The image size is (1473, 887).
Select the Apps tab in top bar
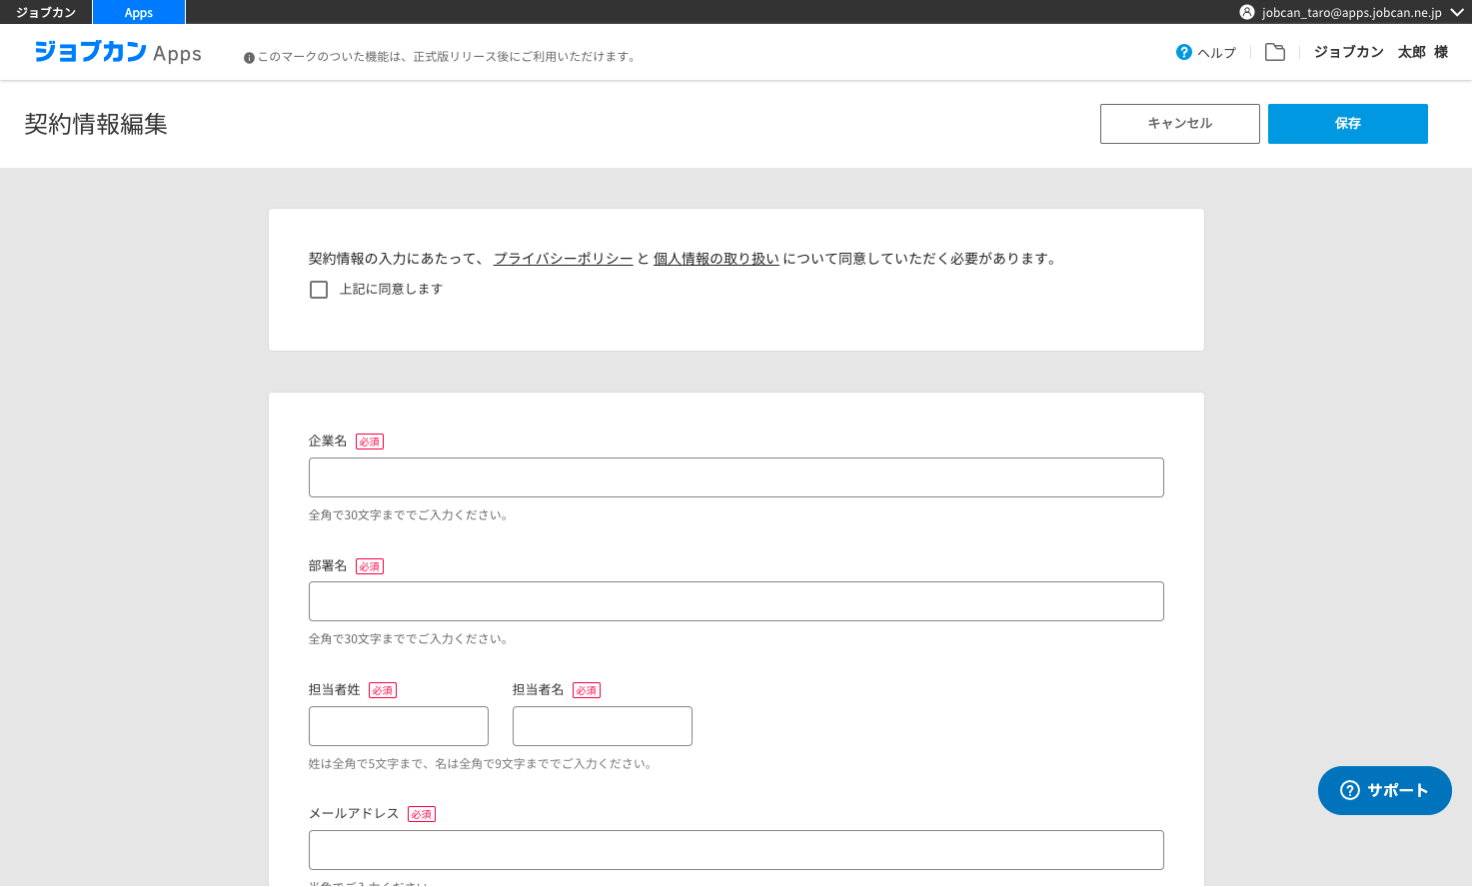pos(139,12)
